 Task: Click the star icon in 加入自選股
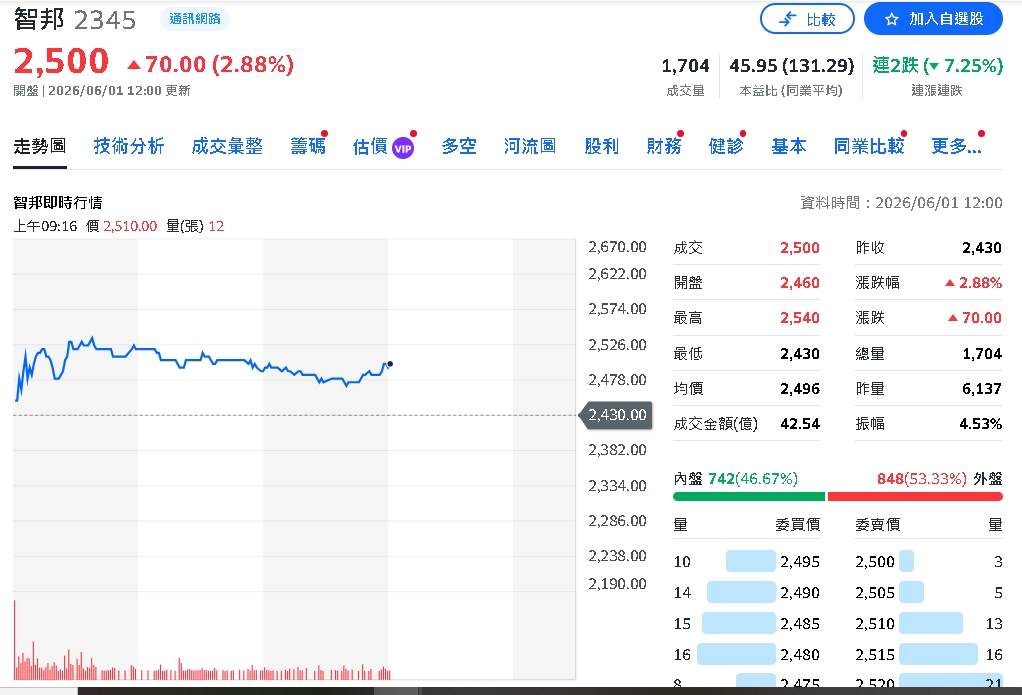[892, 20]
